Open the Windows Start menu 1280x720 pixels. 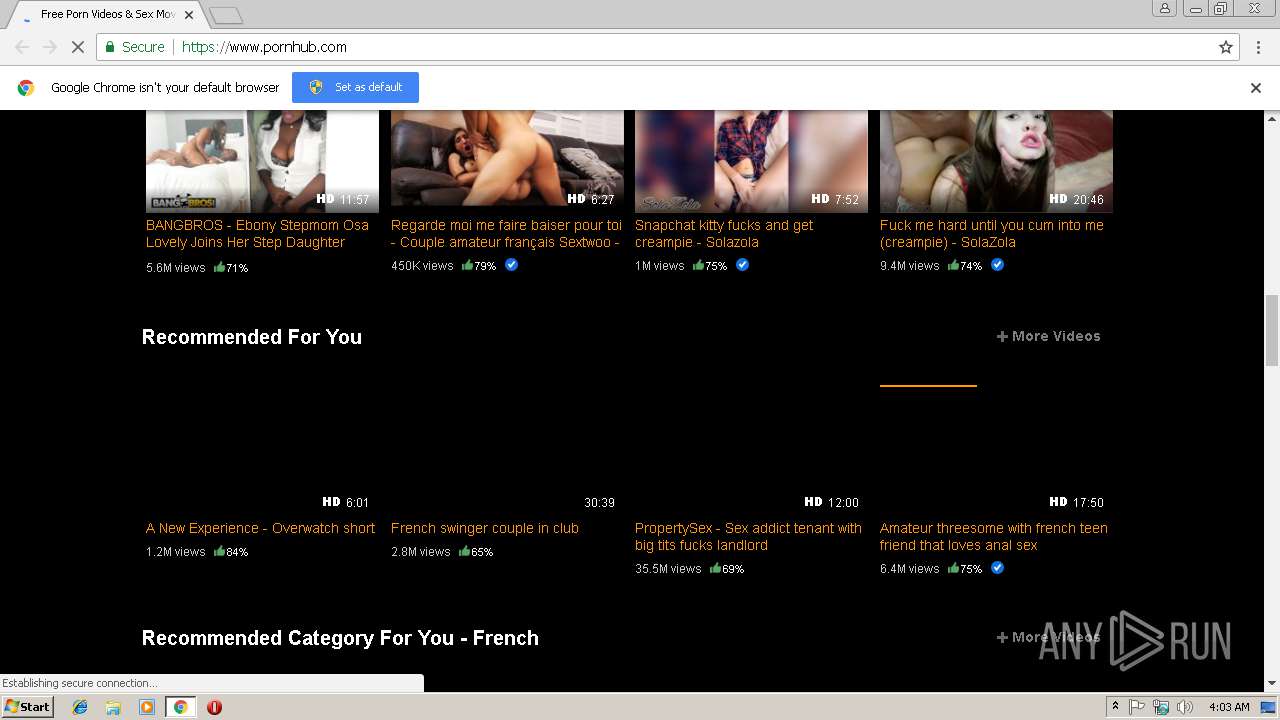coord(28,706)
